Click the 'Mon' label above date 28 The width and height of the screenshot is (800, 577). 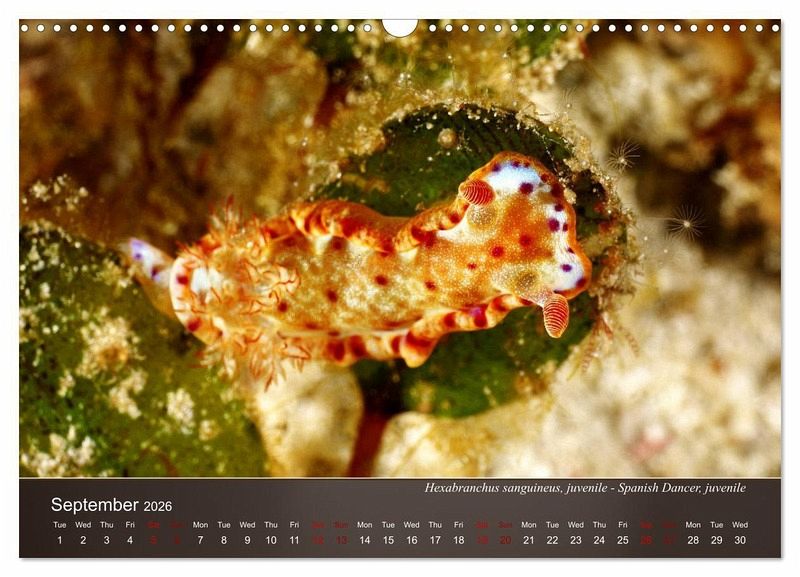[693, 524]
